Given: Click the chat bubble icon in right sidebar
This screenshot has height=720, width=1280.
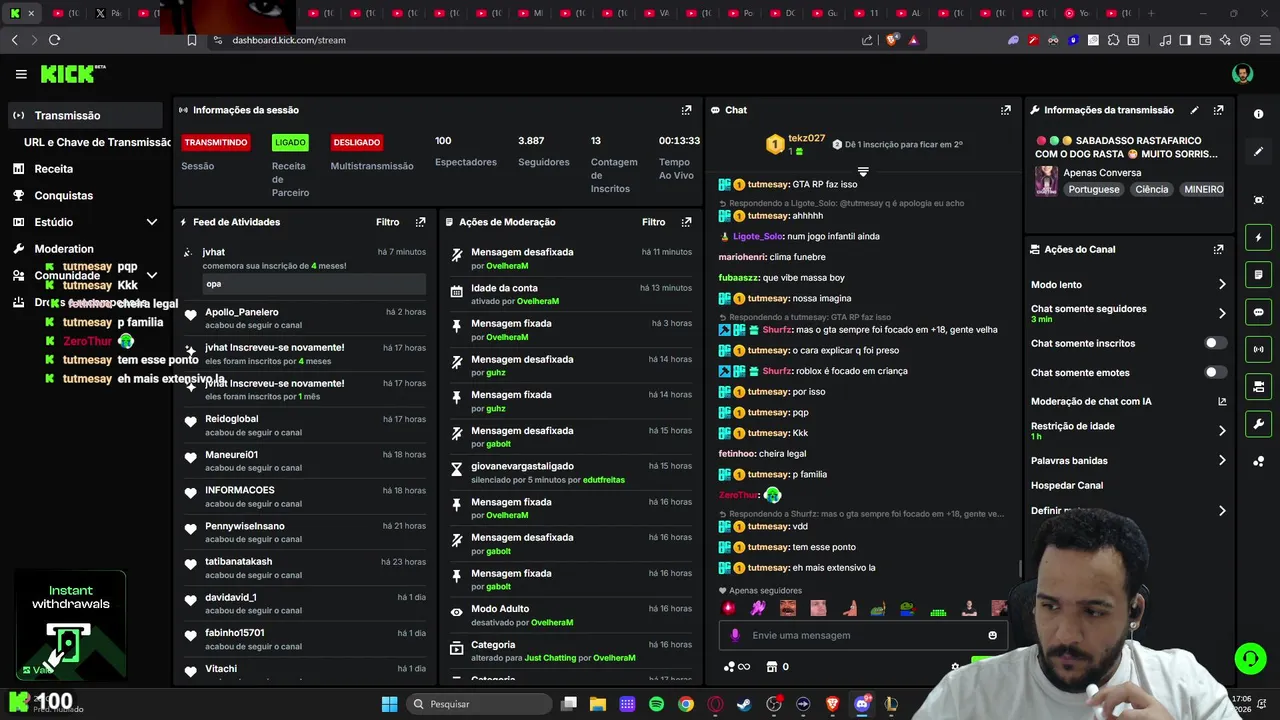Looking at the screenshot, I should (x=1258, y=312).
